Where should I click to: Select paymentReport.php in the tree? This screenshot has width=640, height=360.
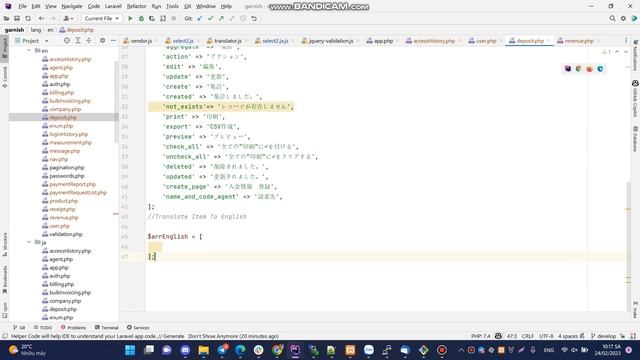(72, 184)
